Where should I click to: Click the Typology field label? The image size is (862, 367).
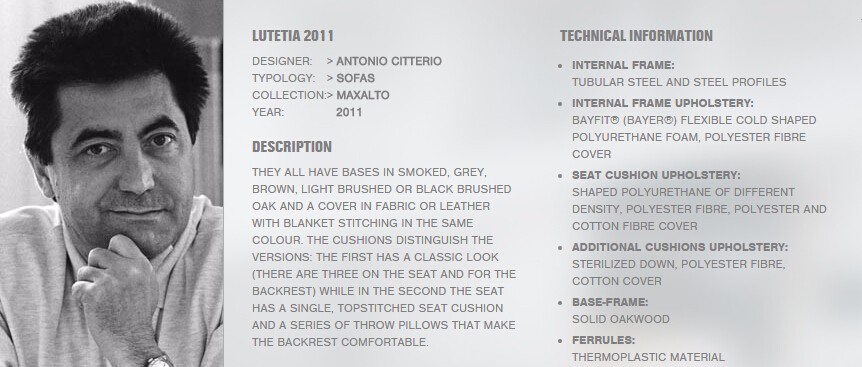click(x=283, y=78)
